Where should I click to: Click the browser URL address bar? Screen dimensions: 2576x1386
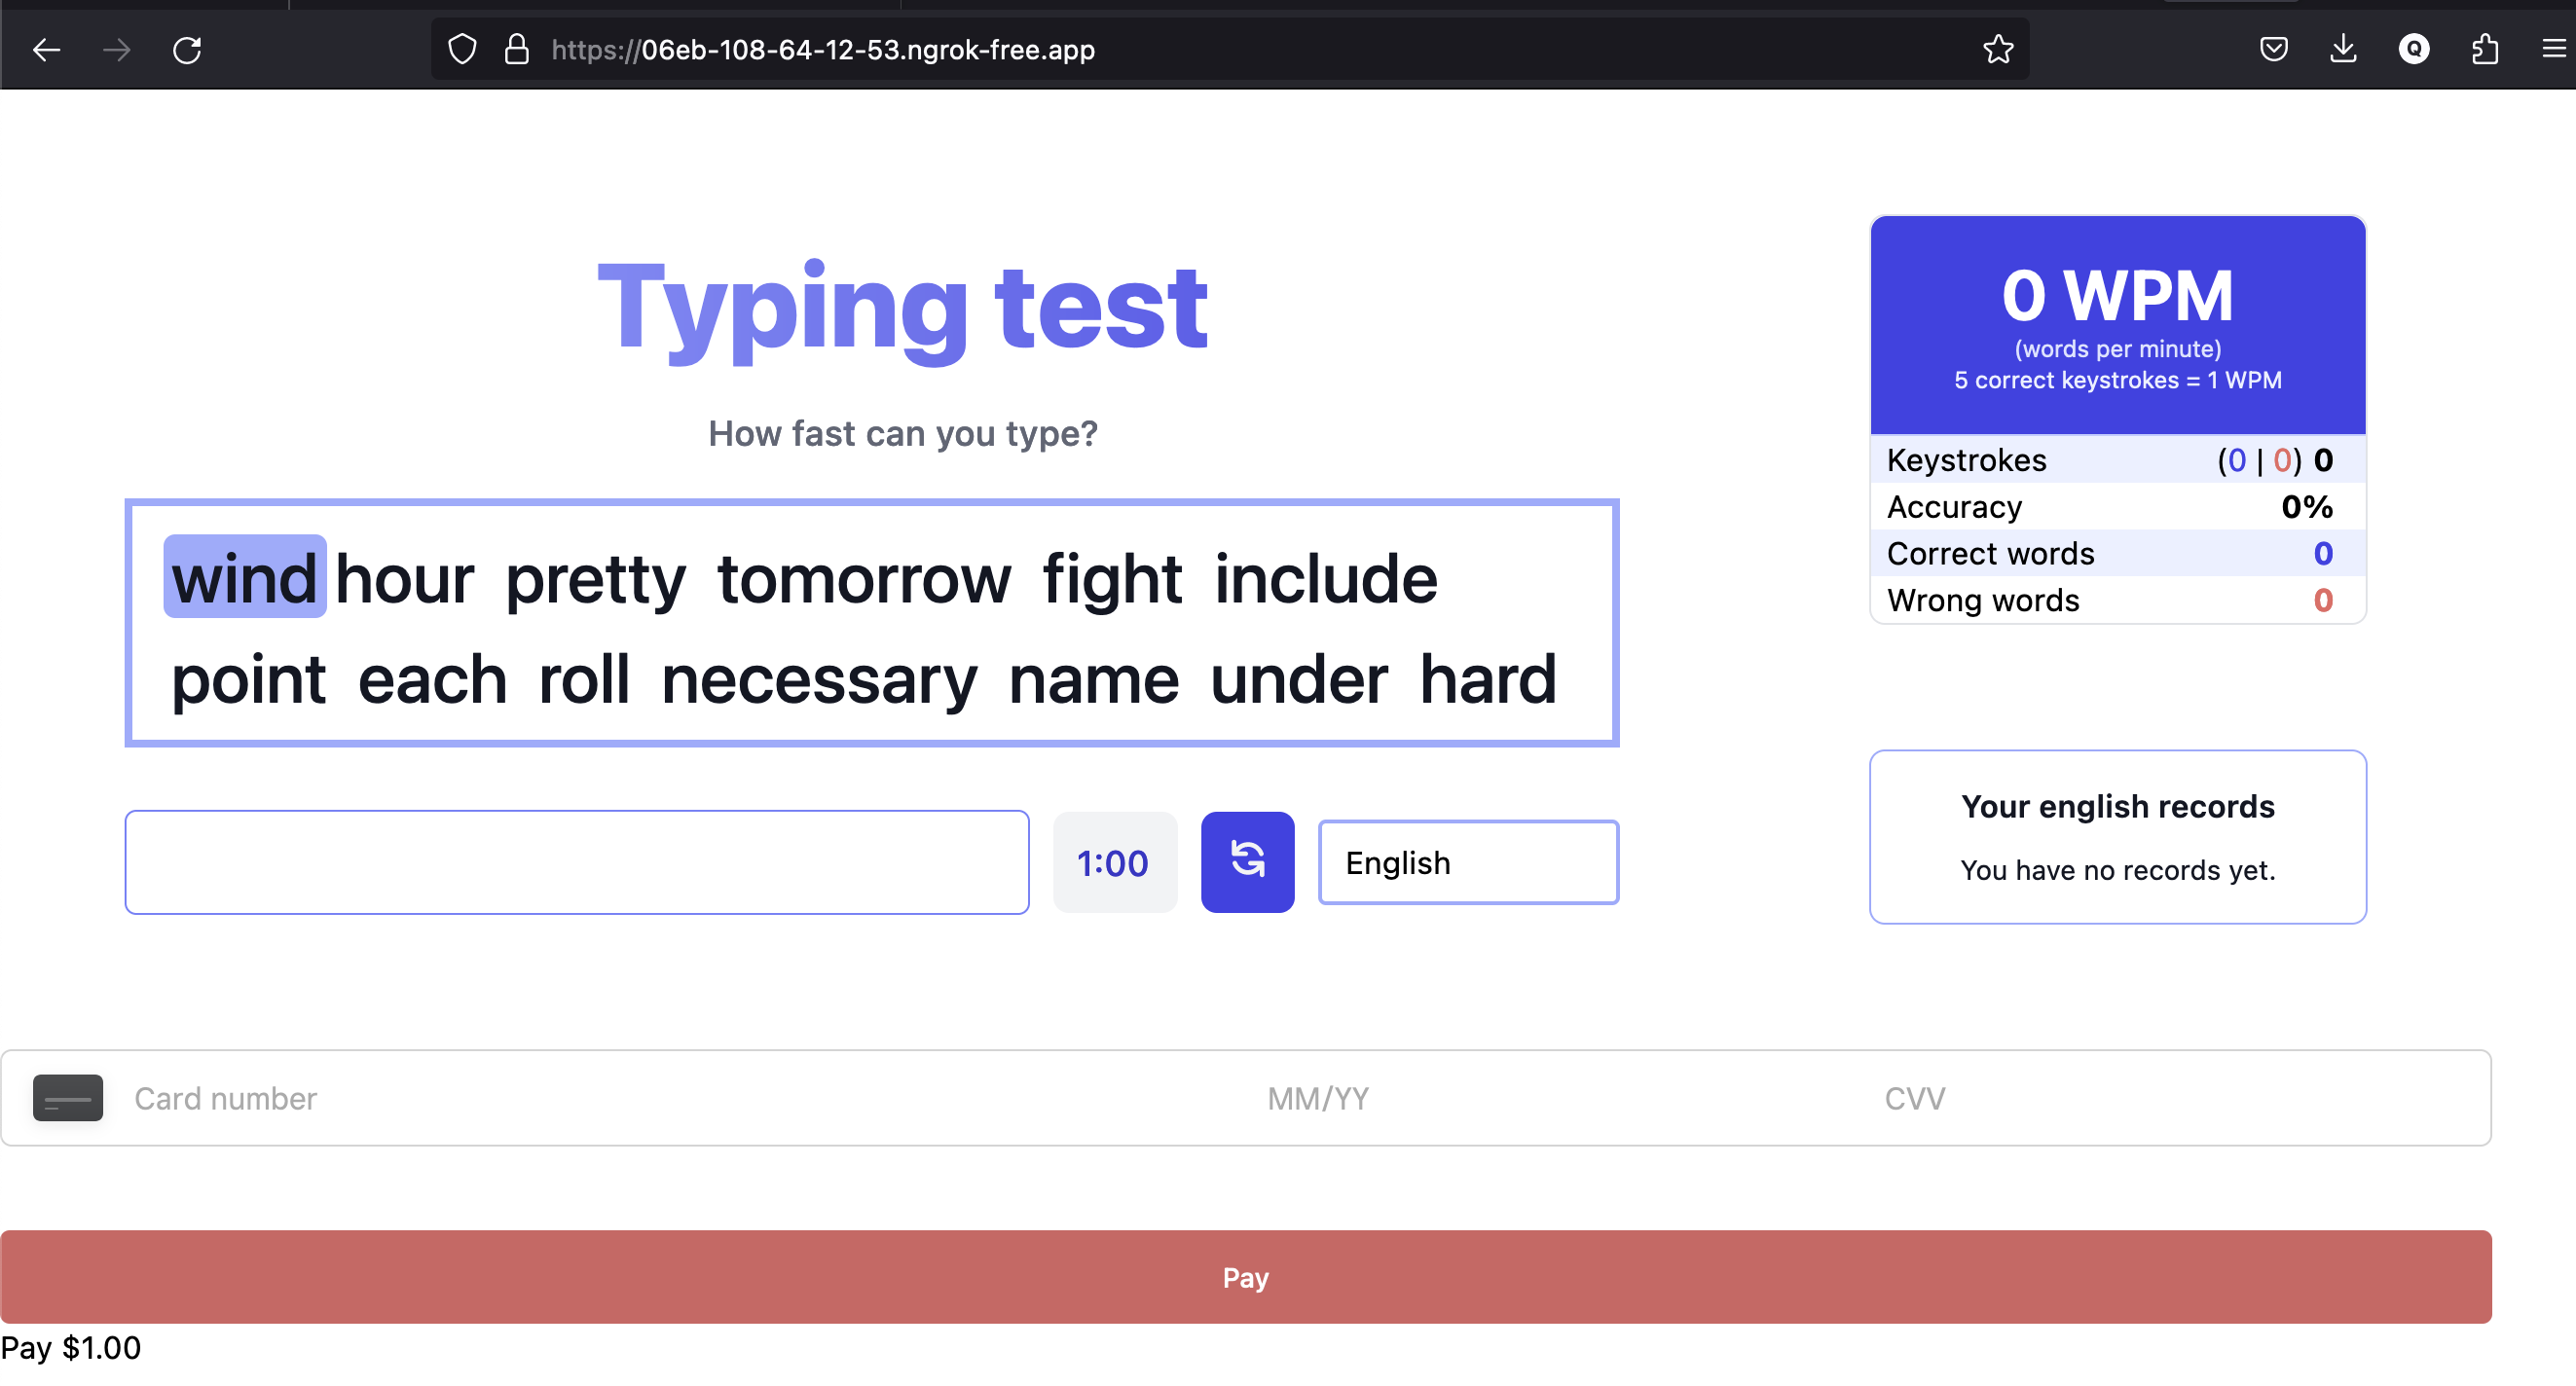(x=1200, y=50)
